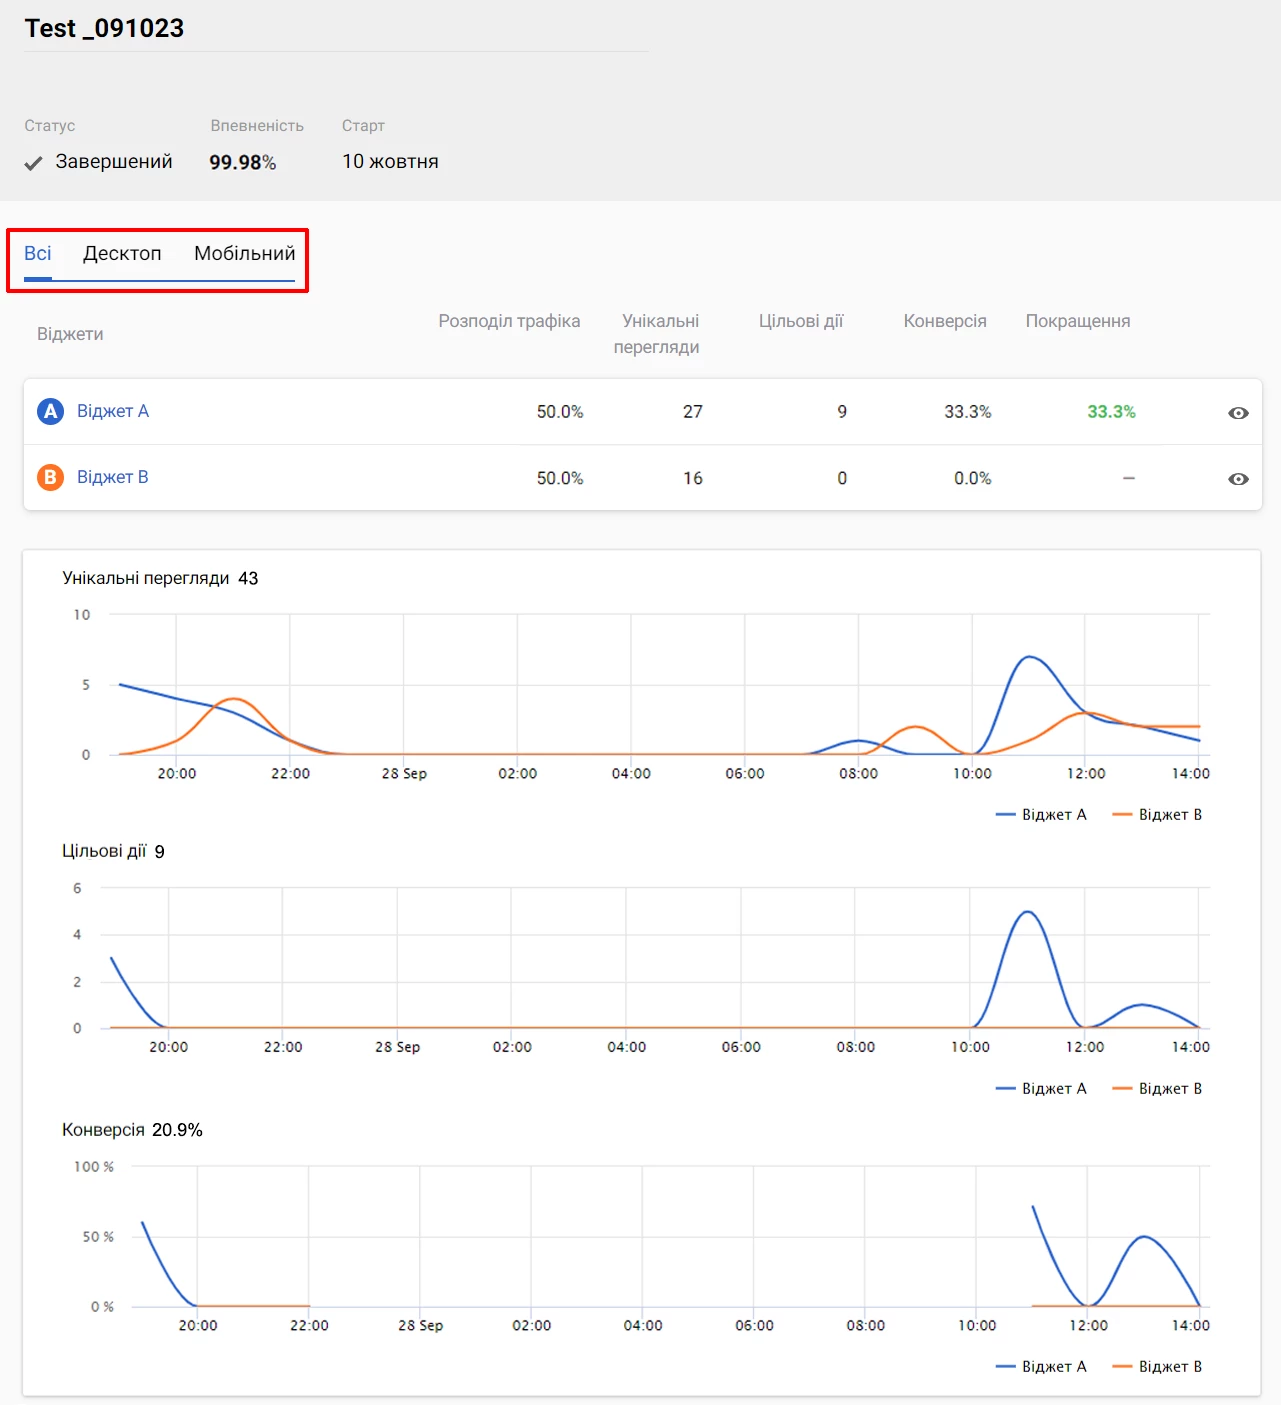This screenshot has height=1405, width=1281.
Task: Preview Віджет B with the eye icon
Action: 1238,479
